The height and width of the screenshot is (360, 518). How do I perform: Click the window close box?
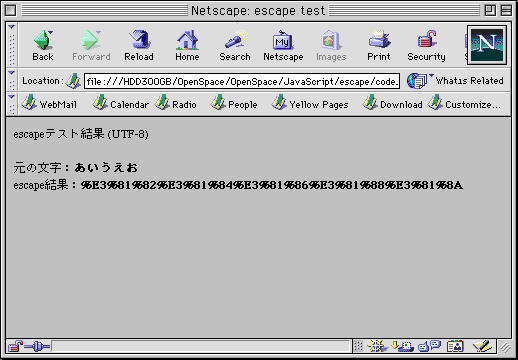click(x=11, y=10)
